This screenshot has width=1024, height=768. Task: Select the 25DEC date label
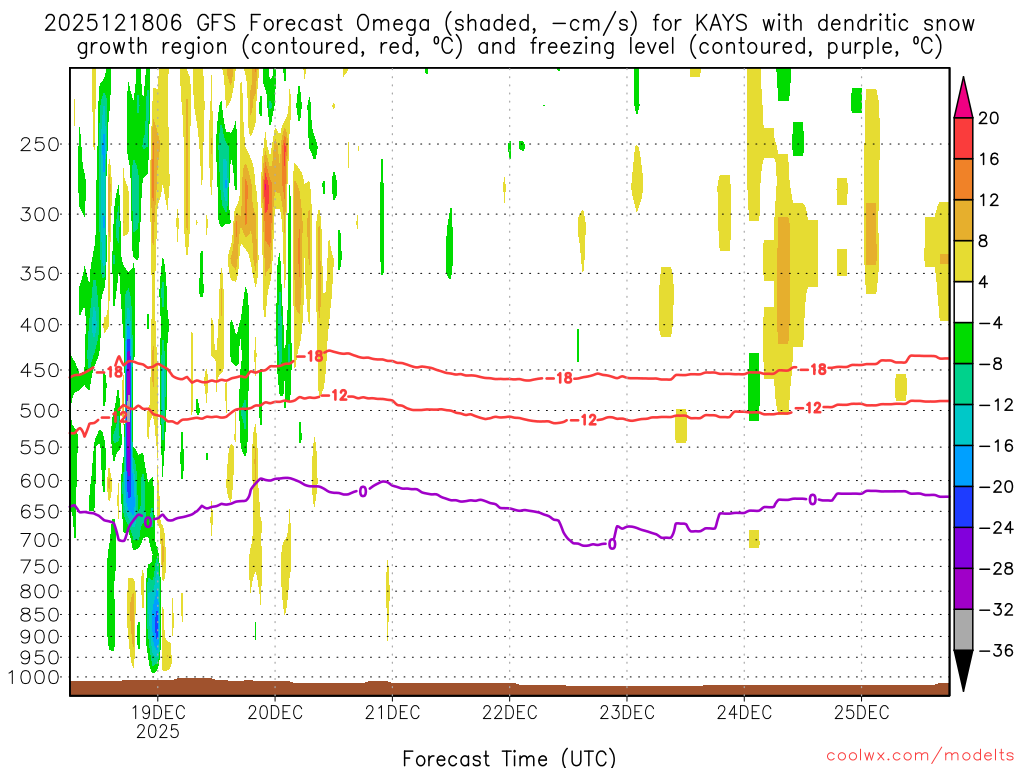pos(861,712)
